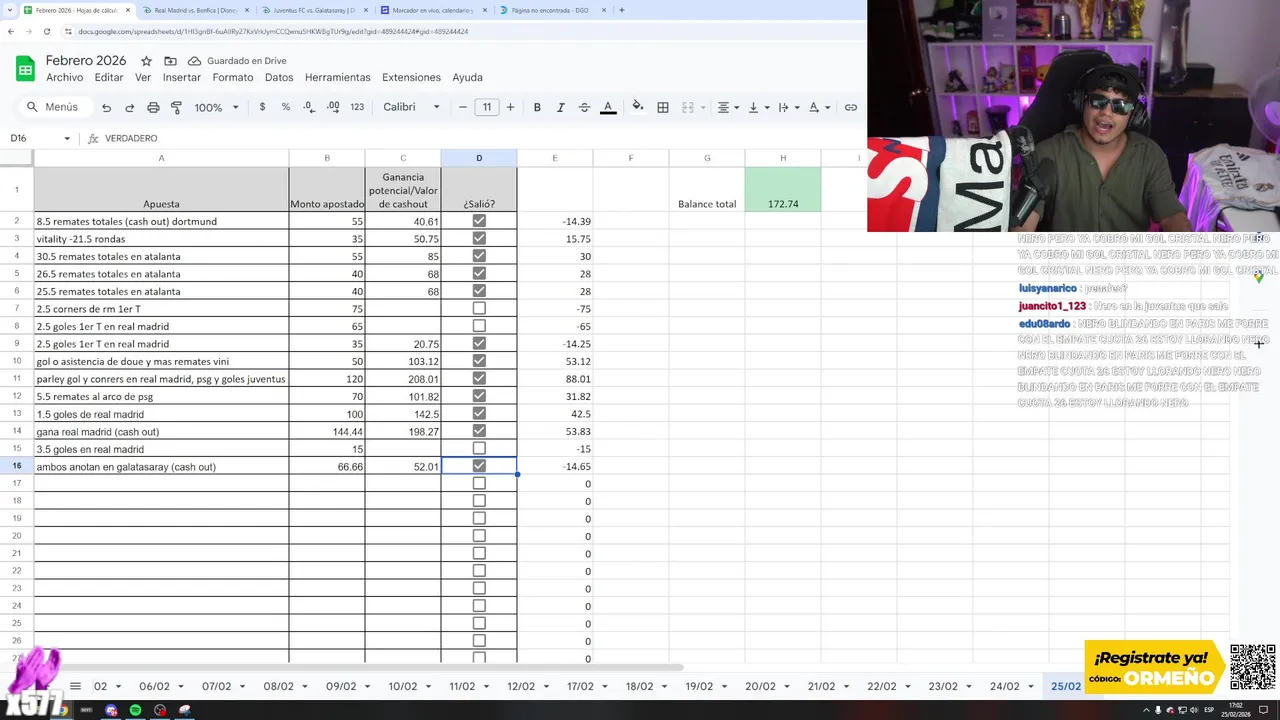
Task: Open the text wrapping dropdown
Action: (788, 107)
